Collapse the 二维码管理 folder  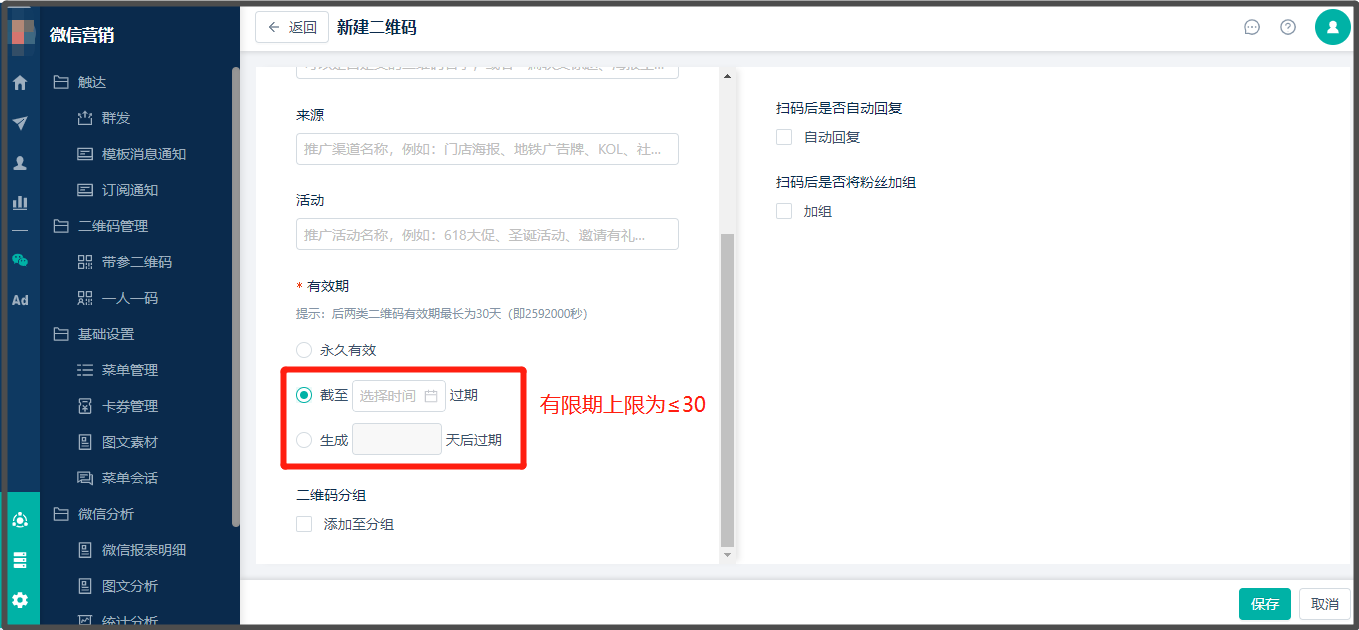click(x=113, y=226)
